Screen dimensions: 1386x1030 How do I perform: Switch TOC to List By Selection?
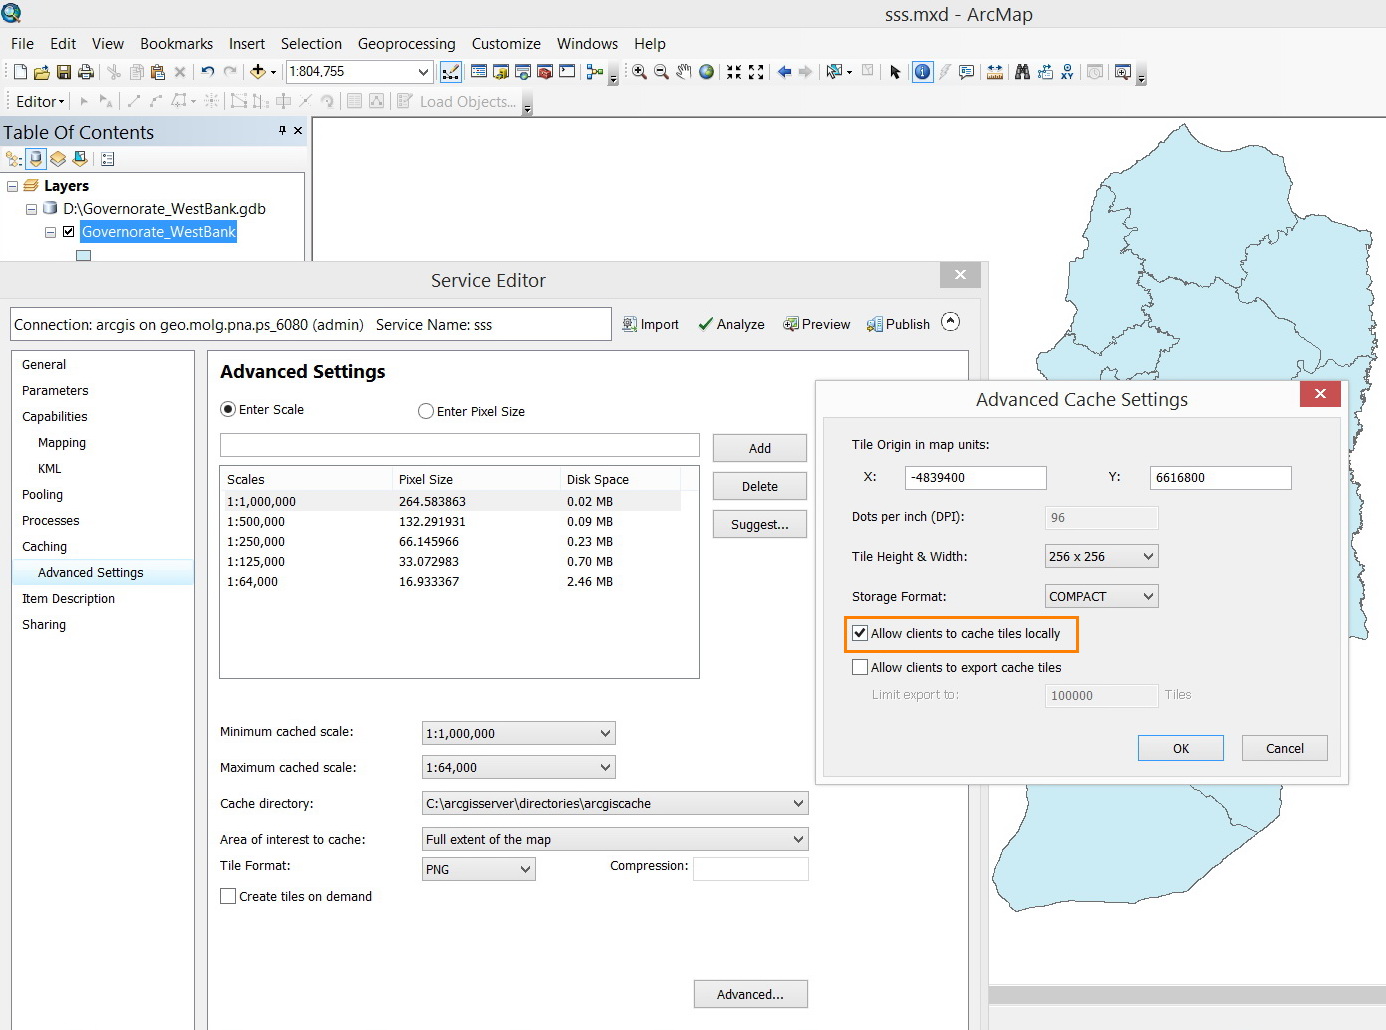click(x=80, y=158)
